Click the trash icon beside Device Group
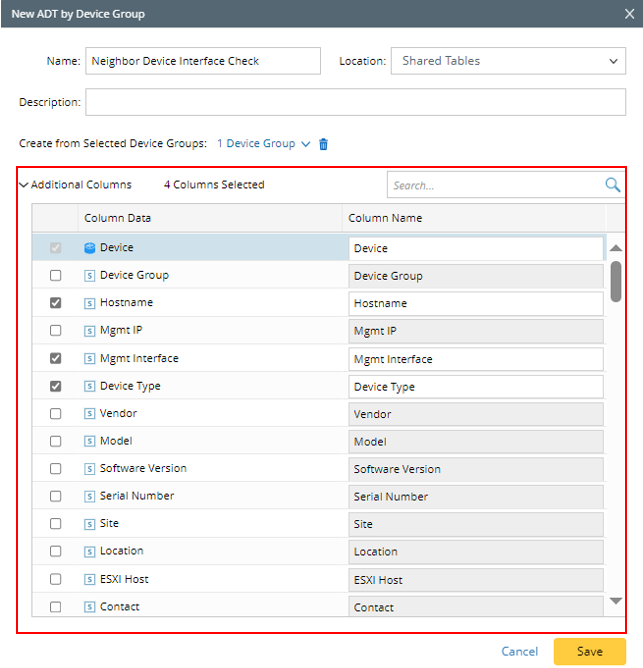643x668 pixels. (323, 144)
